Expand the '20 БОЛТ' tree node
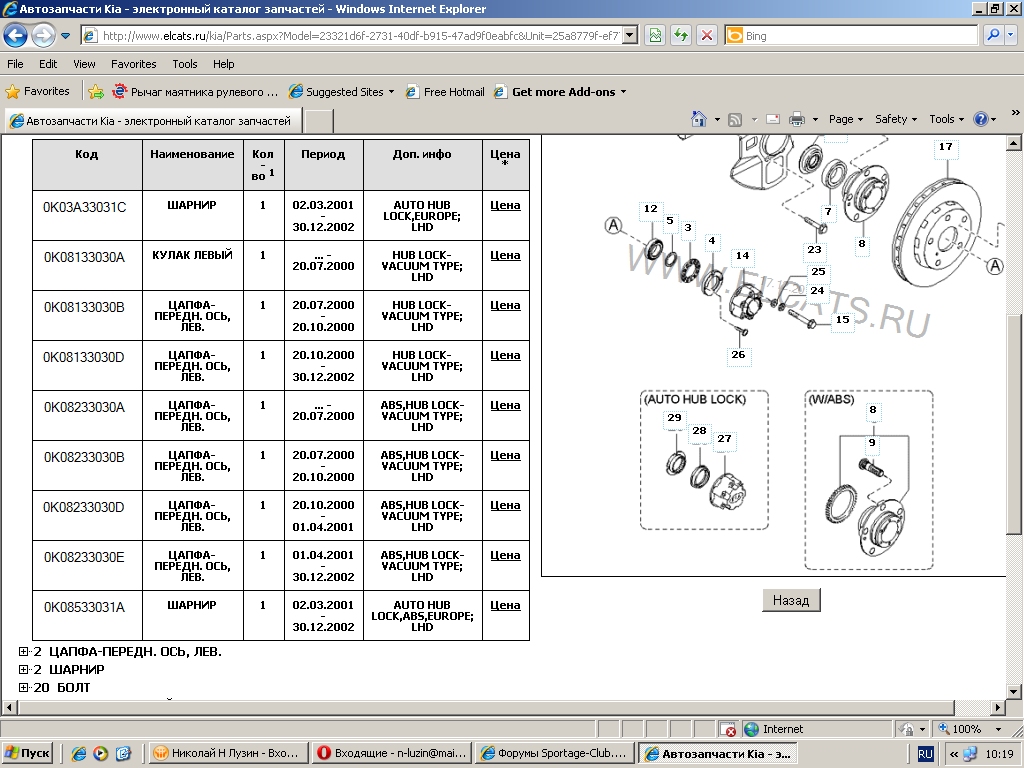Image resolution: width=1024 pixels, height=768 pixels. (24, 687)
